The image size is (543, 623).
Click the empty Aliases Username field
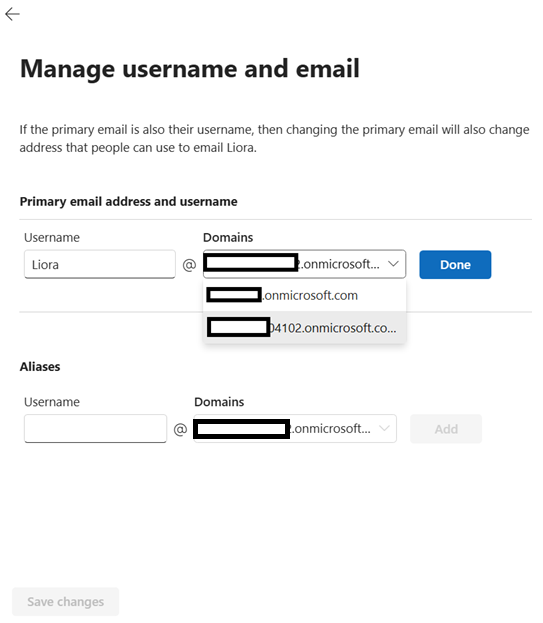(x=95, y=428)
